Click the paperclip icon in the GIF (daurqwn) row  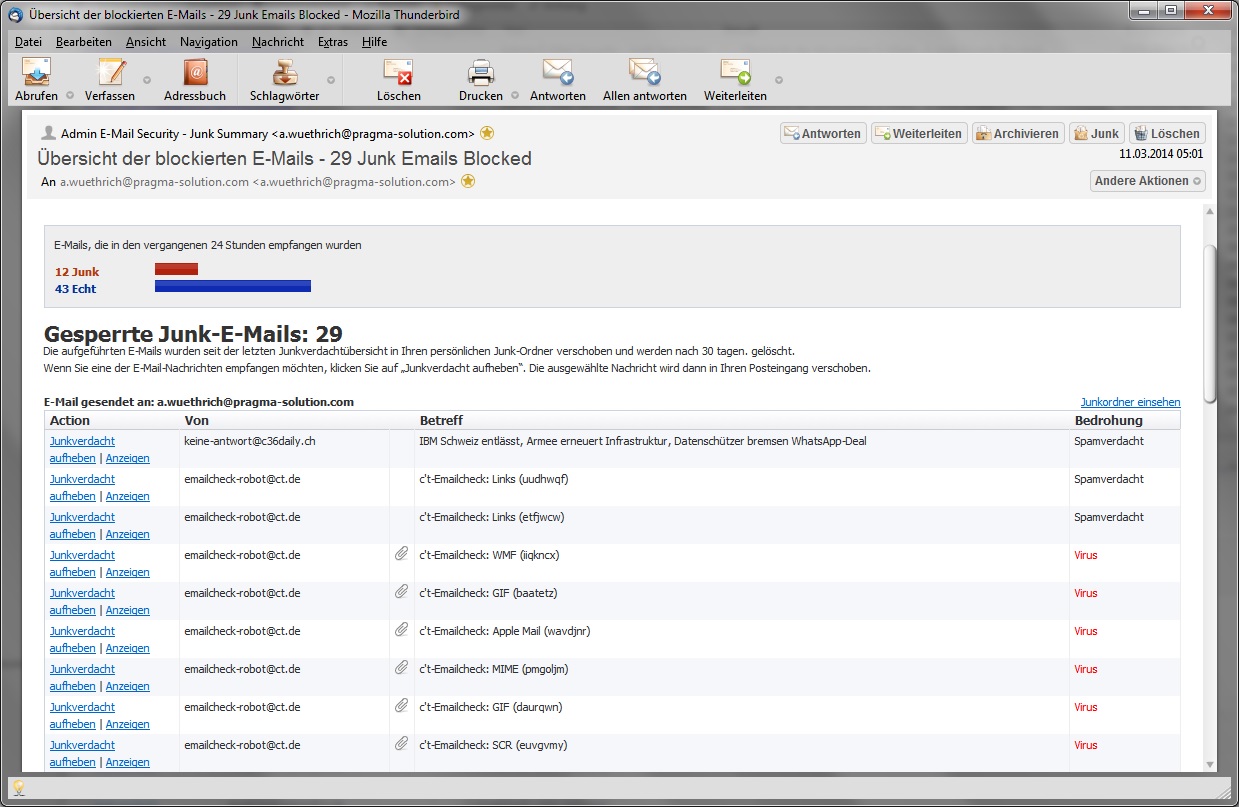click(x=401, y=705)
